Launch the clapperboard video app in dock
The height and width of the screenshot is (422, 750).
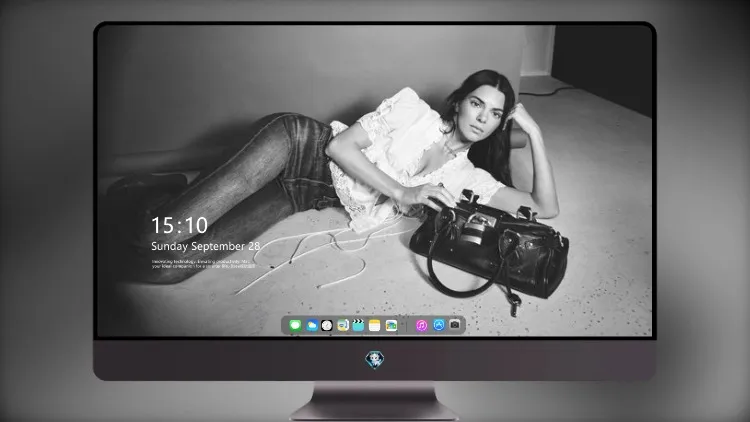pyautogui.click(x=358, y=325)
